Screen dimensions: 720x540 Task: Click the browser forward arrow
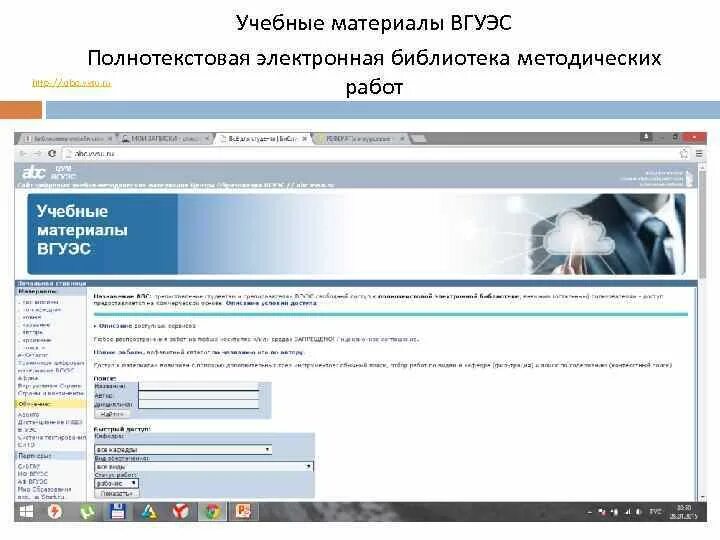pos(38,153)
